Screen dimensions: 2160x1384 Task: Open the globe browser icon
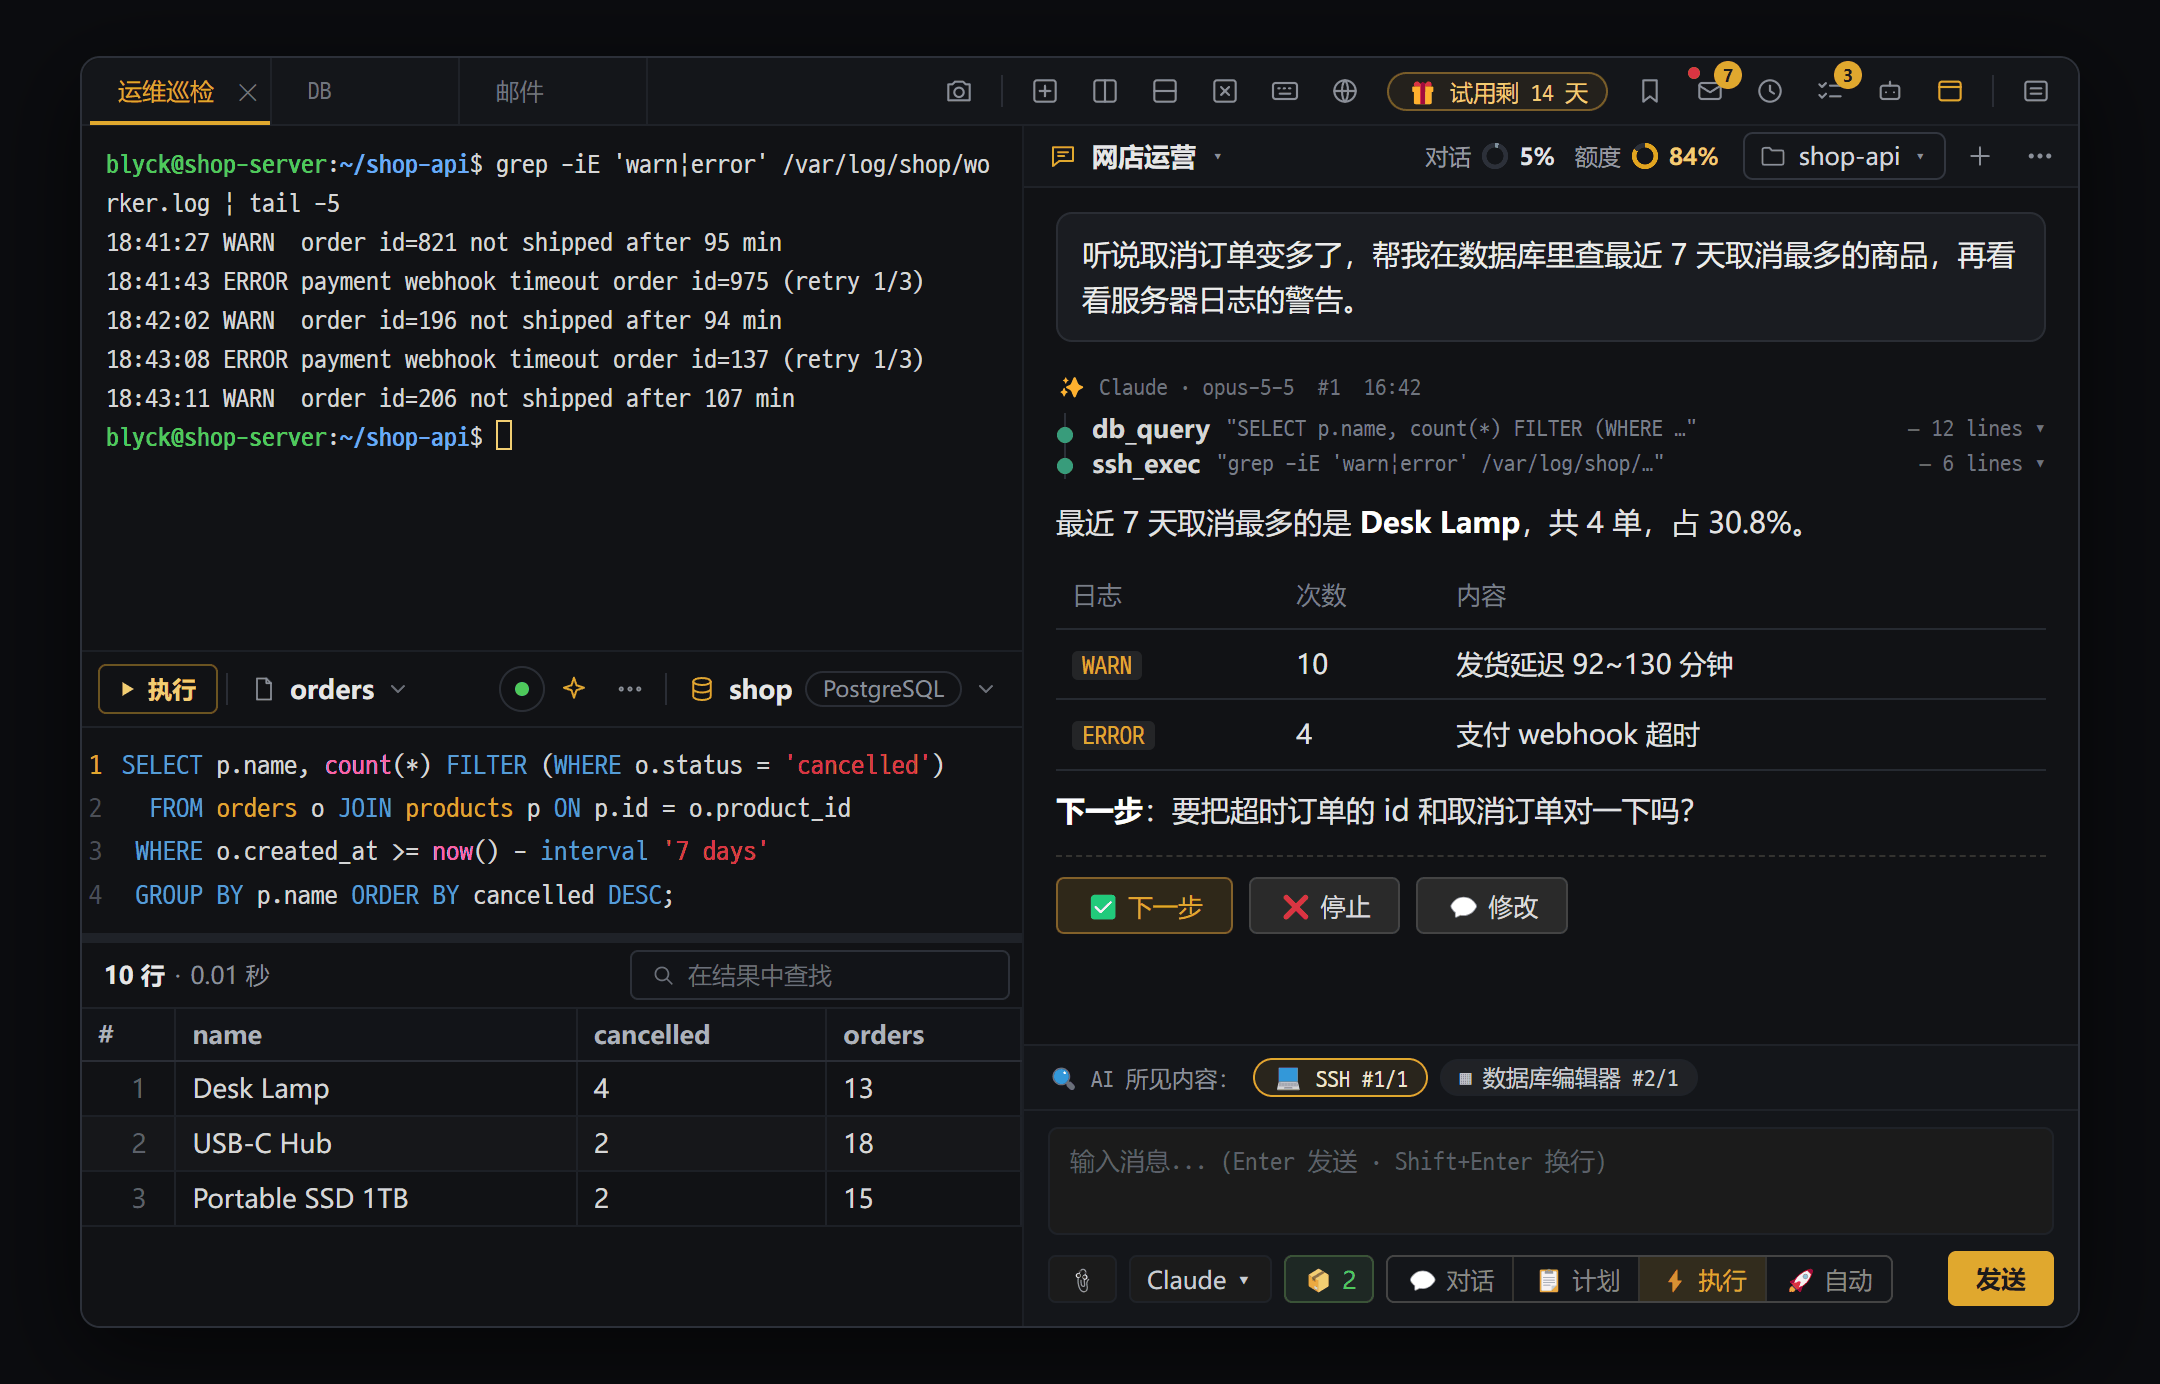coord(1345,92)
